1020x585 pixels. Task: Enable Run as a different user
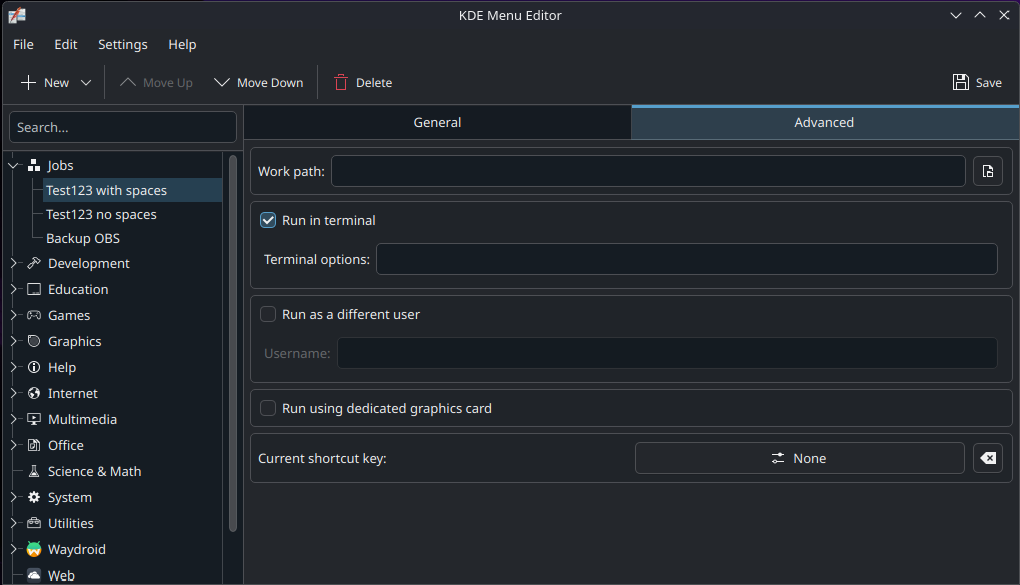[268, 314]
